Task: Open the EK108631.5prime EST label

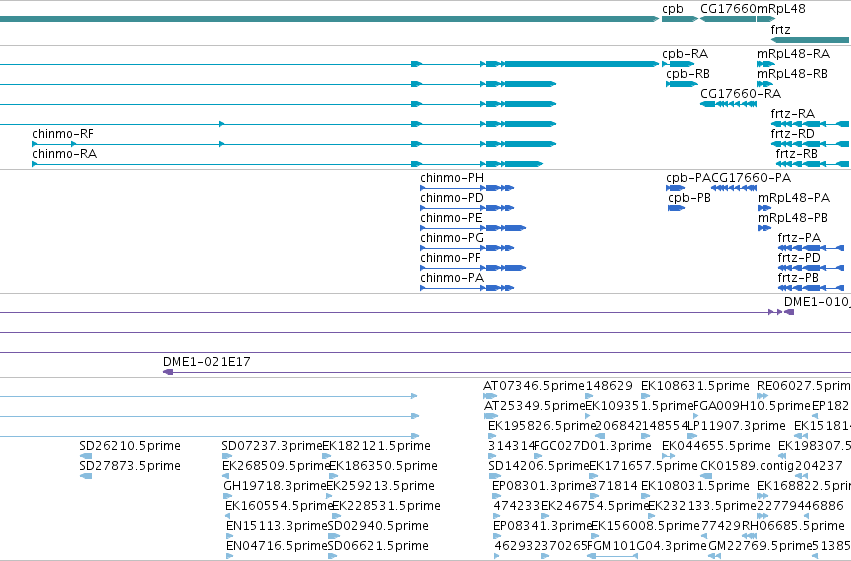Action: point(695,386)
